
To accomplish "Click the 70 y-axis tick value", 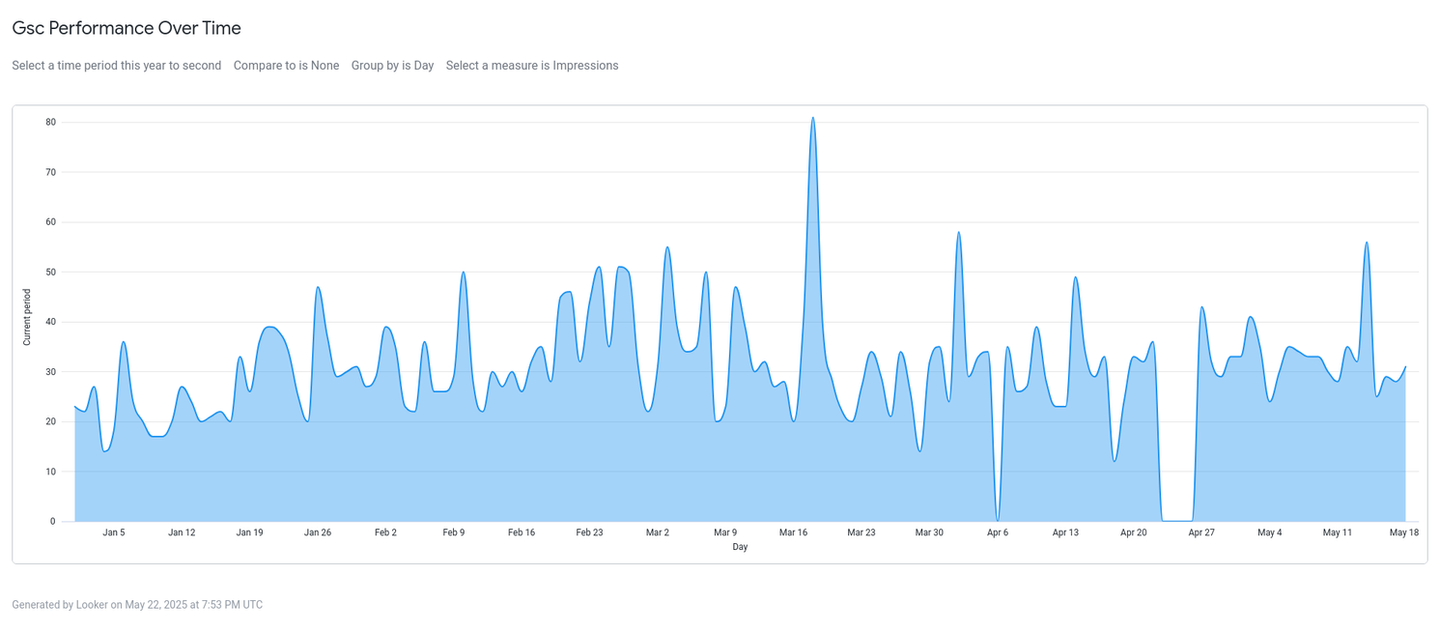I will coord(50,172).
